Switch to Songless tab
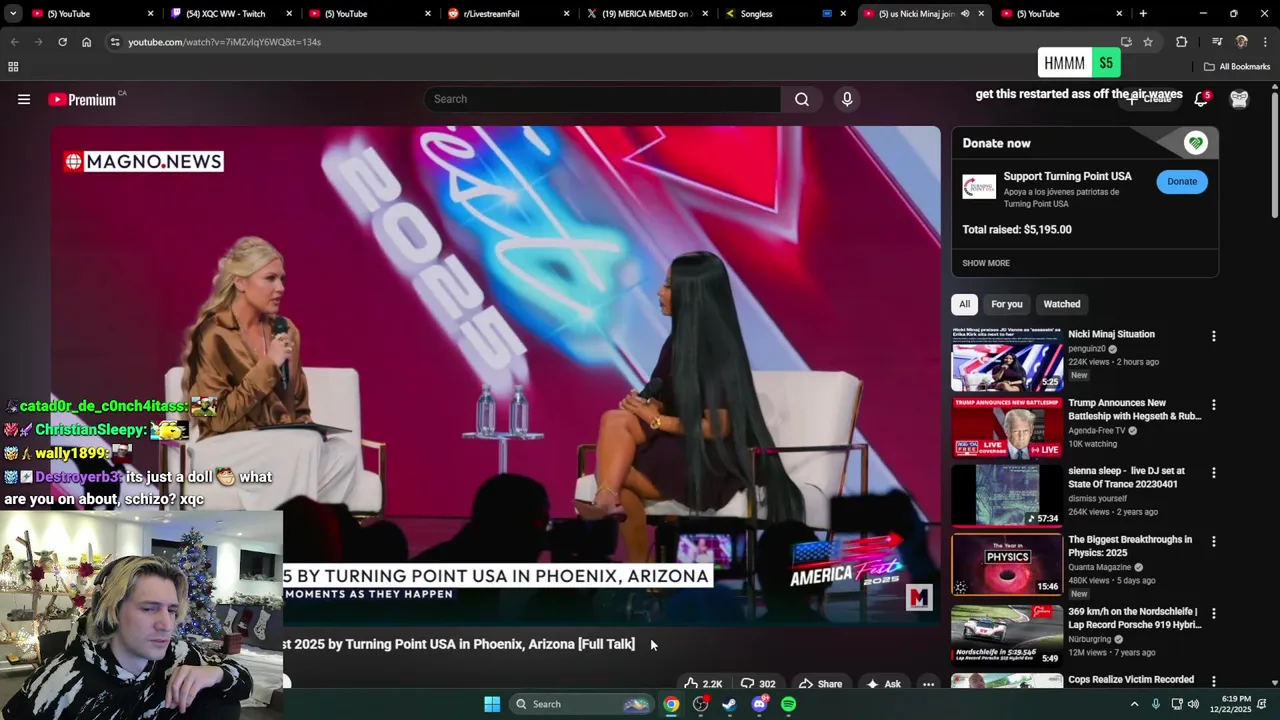 pyautogui.click(x=784, y=14)
